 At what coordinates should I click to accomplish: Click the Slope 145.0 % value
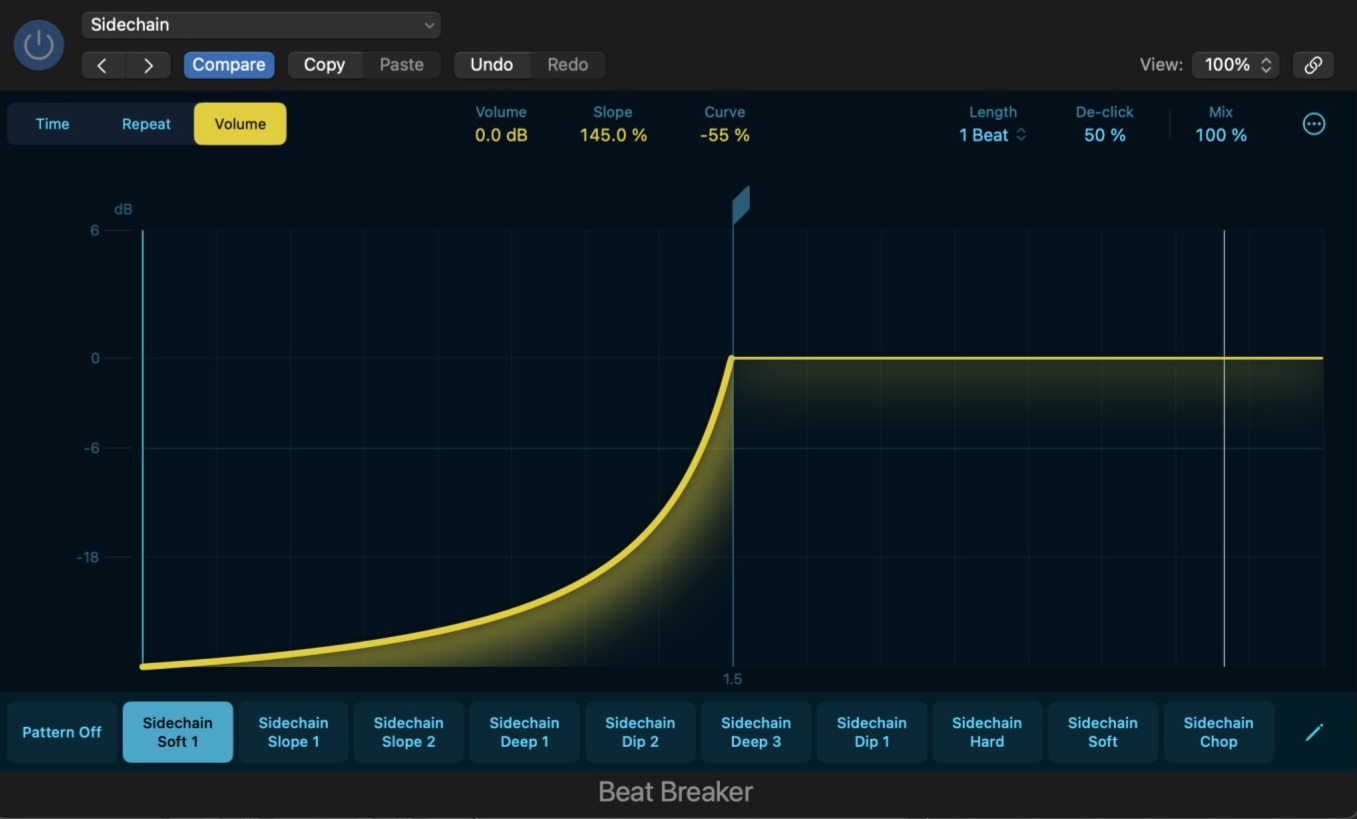point(613,135)
